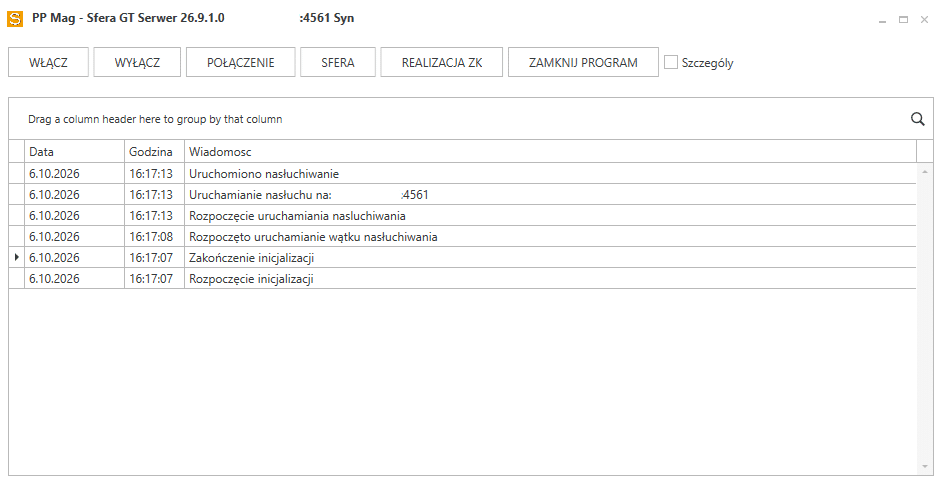Click the scrollbar down arrow
Viewport: 943px width, 487px height.
pyautogui.click(x=925, y=467)
